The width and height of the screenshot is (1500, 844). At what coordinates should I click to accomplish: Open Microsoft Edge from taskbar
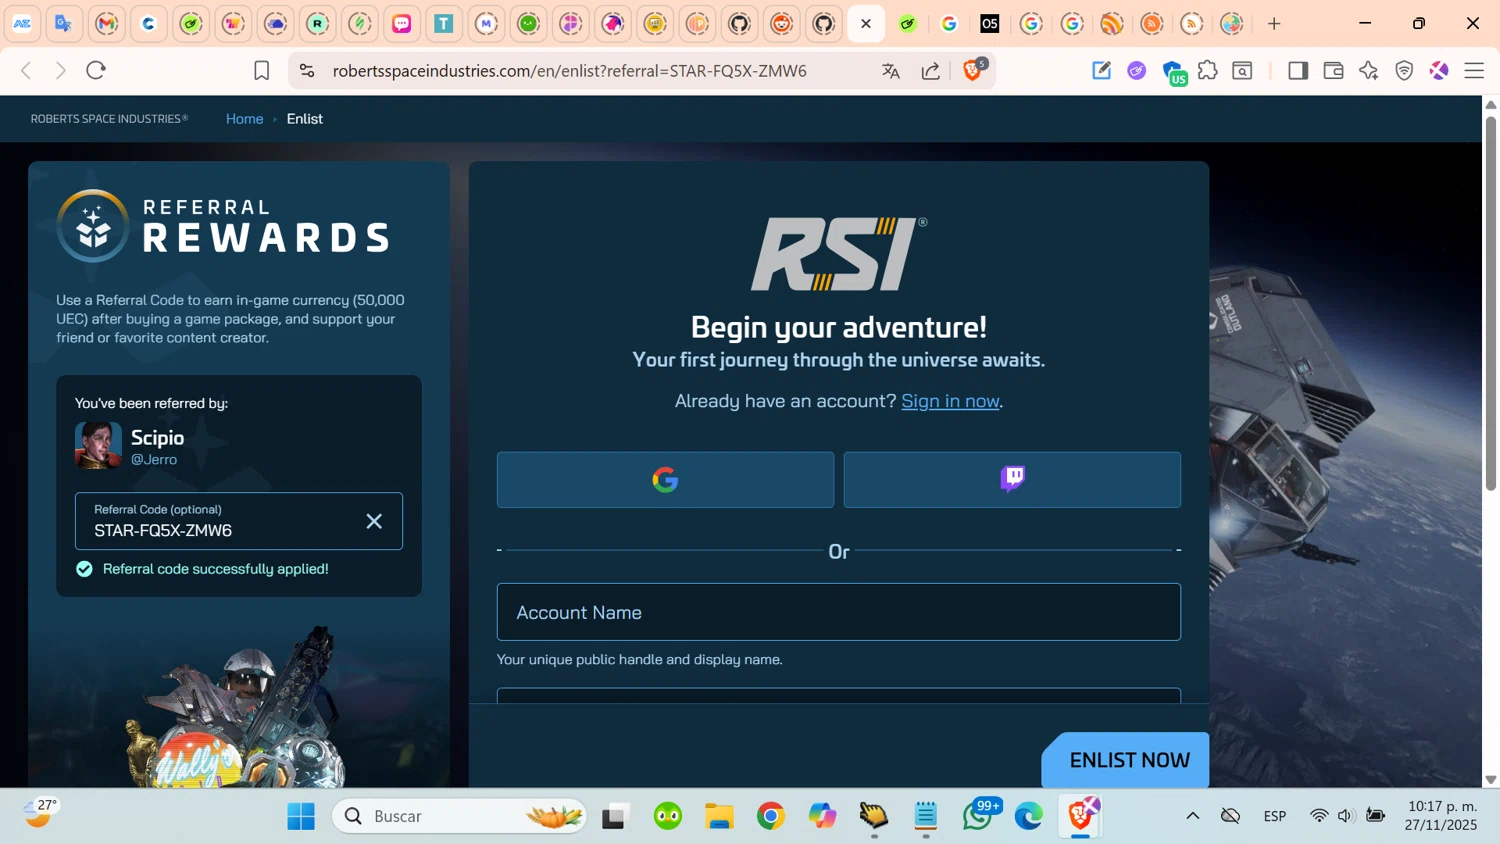point(1029,816)
